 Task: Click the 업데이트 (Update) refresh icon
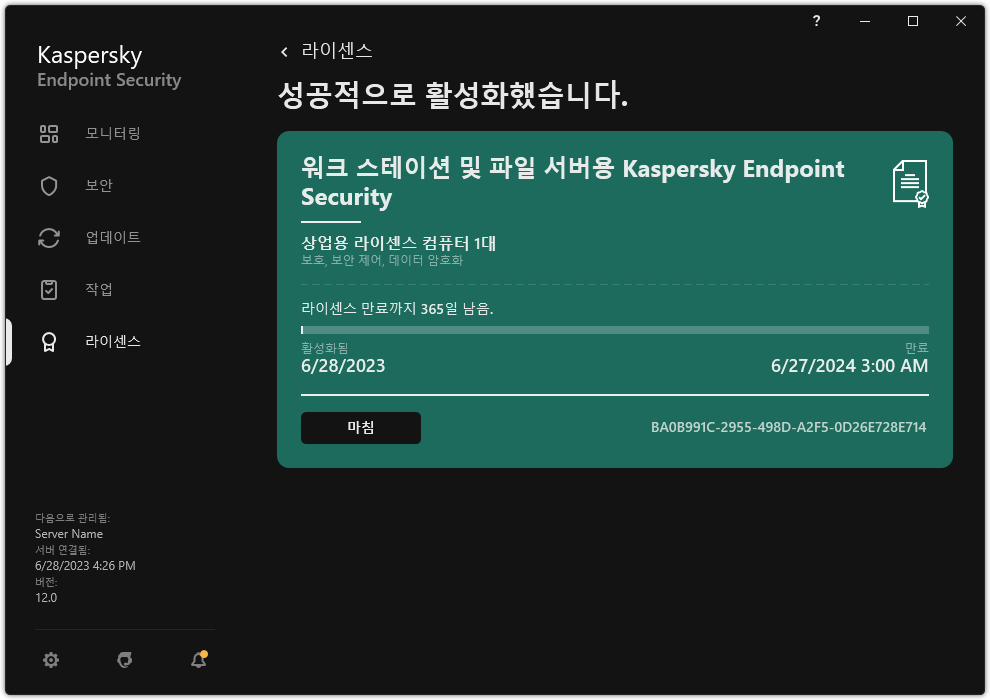tap(49, 237)
